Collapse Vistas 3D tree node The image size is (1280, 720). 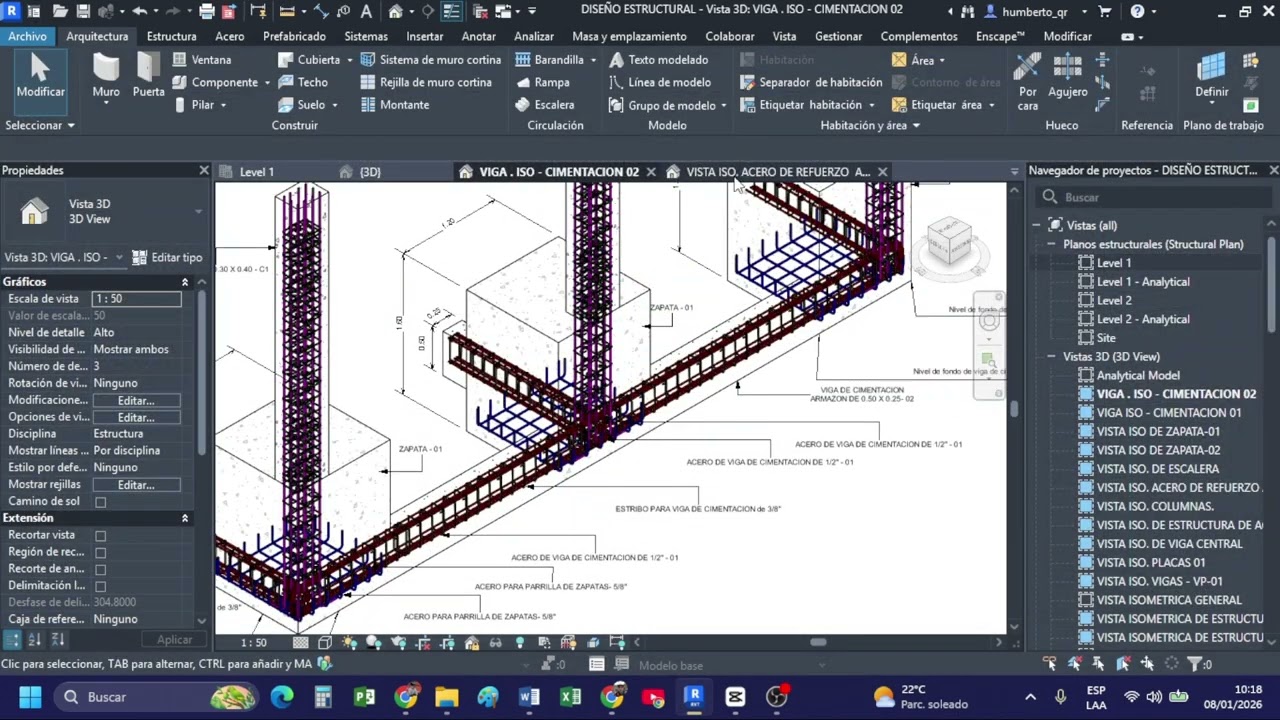(1052, 357)
